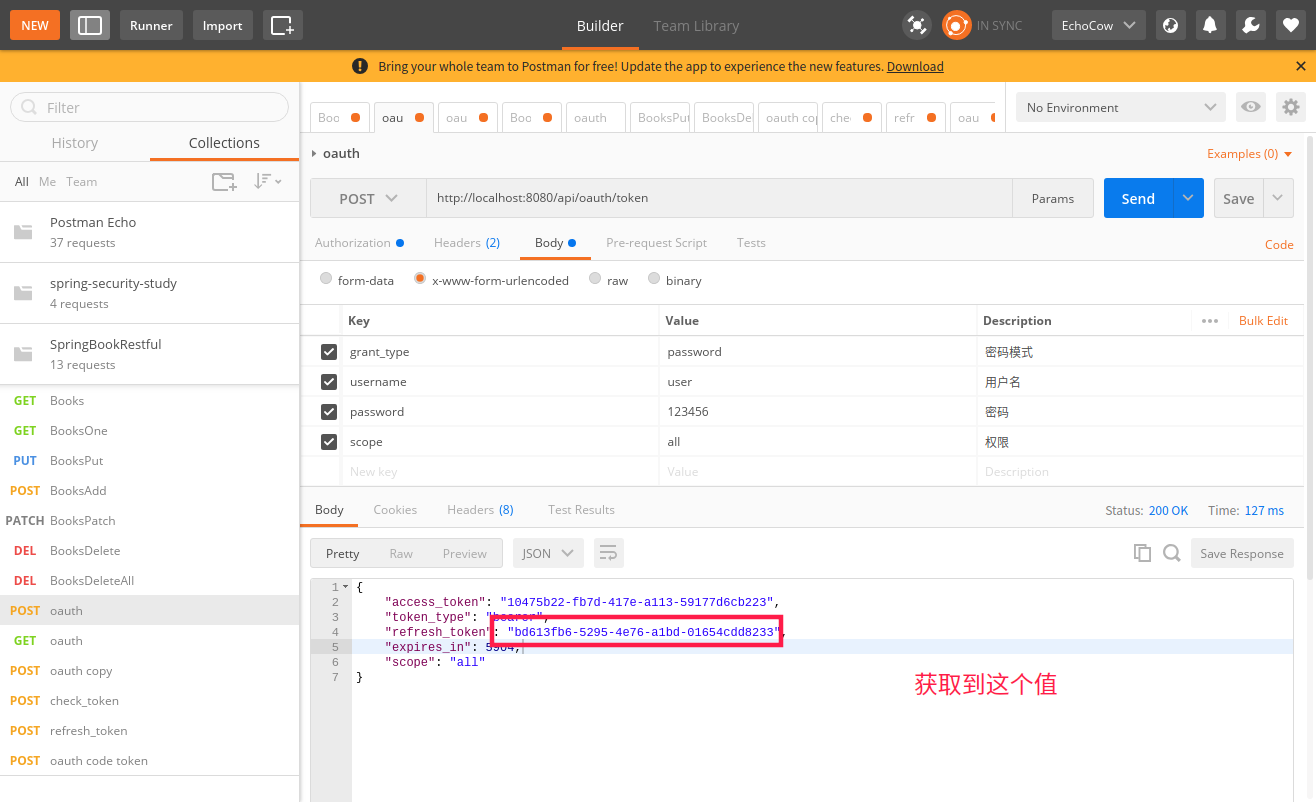Expand the oauth request name triangle
Viewport: 1316px width, 802px height.
coord(314,153)
